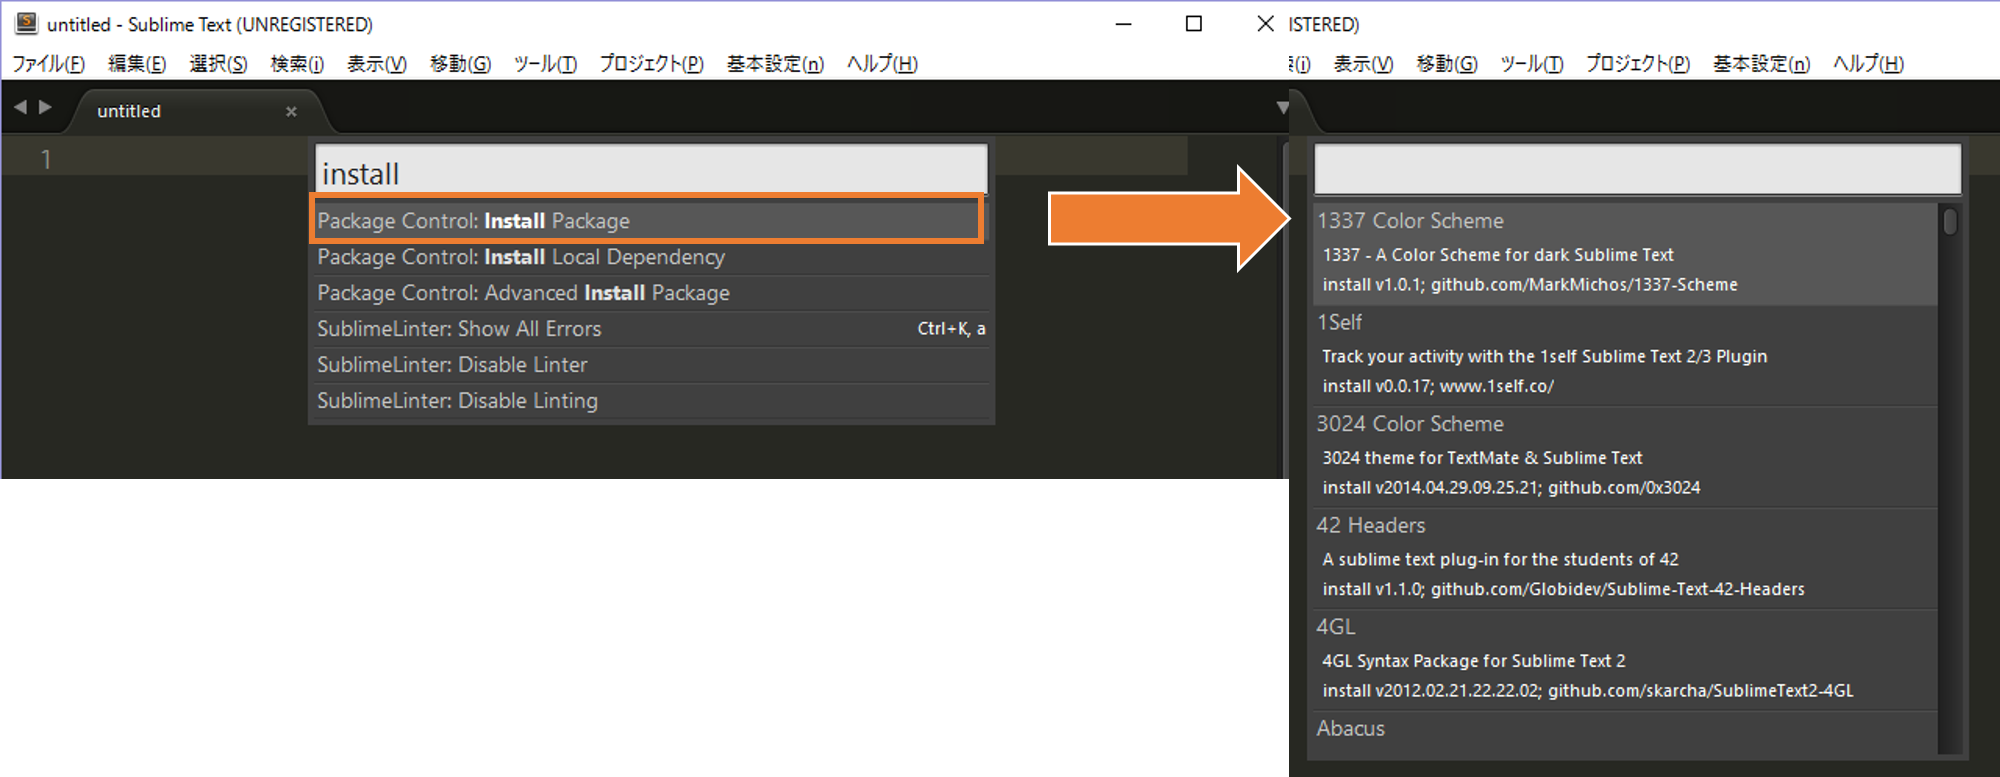This screenshot has height=777, width=2000.
Task: Minimize the Sublime Text window
Action: pos(1124,23)
